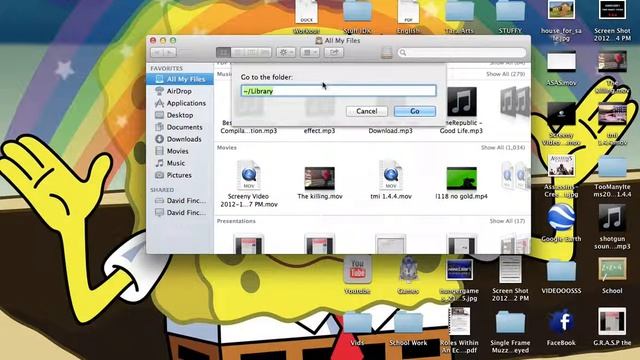This screenshot has width=640, height=360.
Task: Select All My Files in sidebar
Action: coord(180,79)
